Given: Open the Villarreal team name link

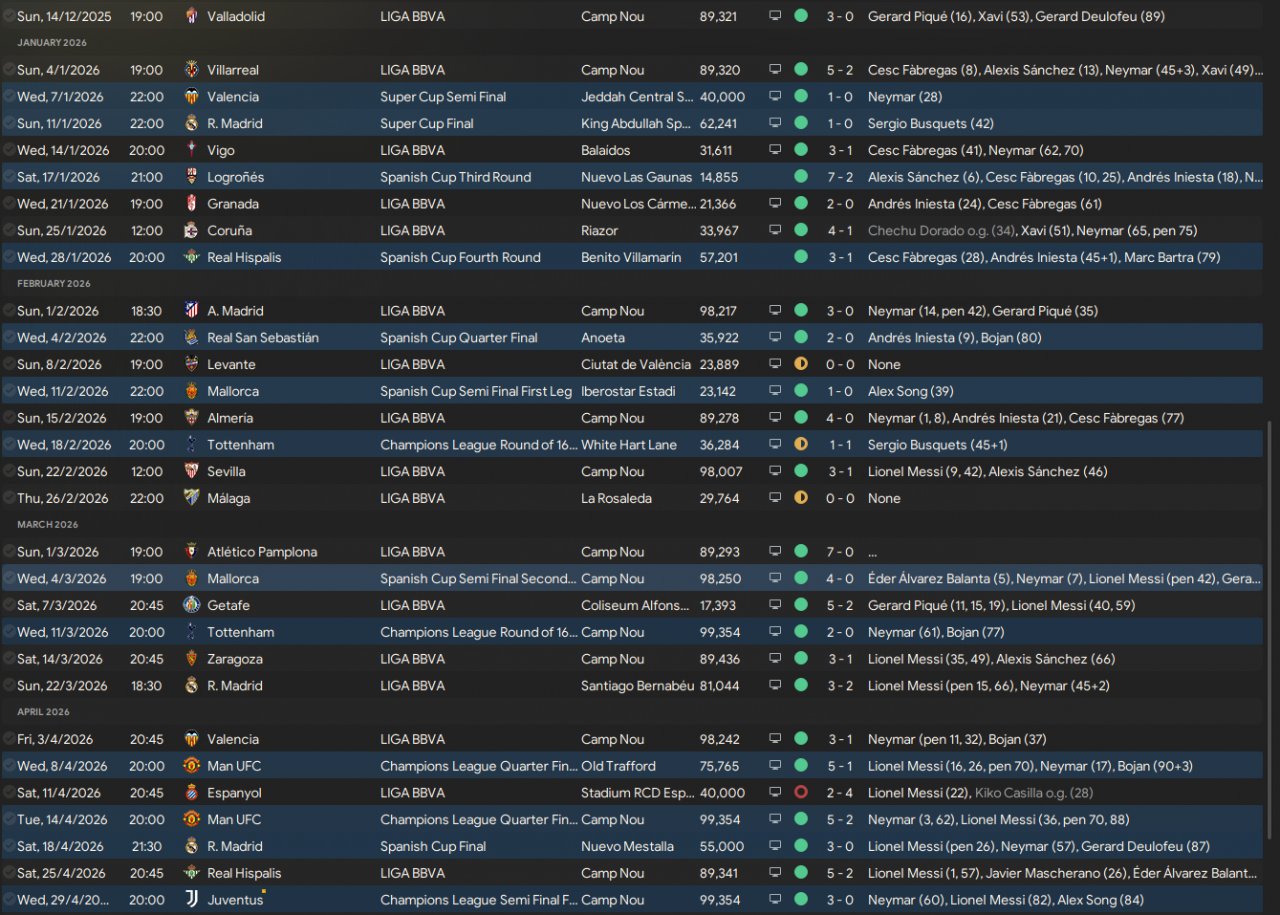Looking at the screenshot, I should point(233,70).
